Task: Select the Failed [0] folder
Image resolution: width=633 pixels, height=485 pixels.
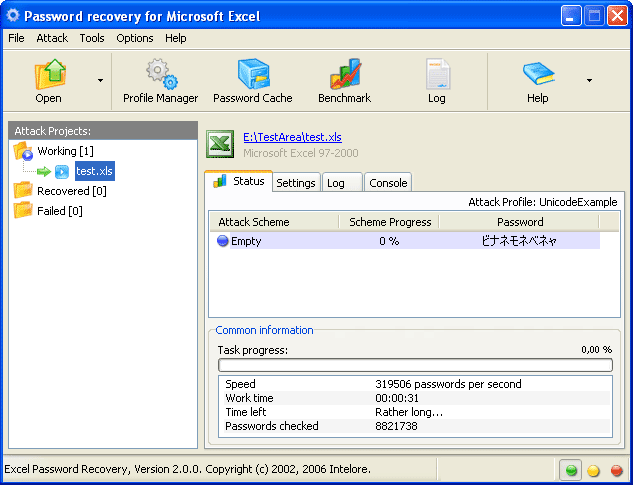Action: [x=59, y=211]
